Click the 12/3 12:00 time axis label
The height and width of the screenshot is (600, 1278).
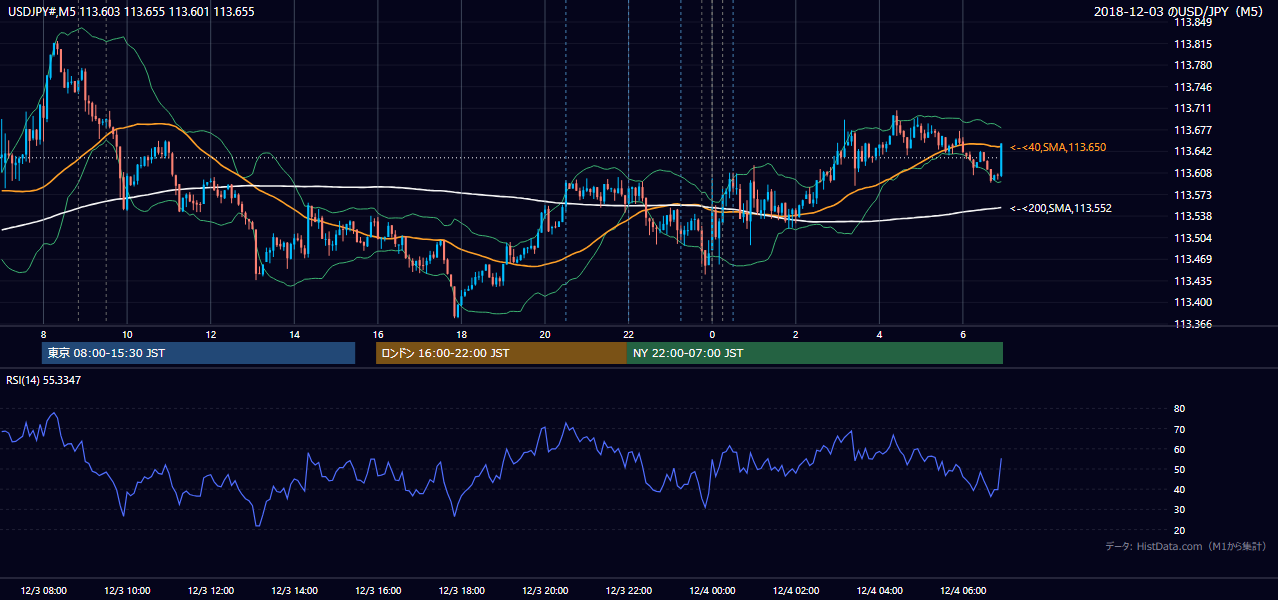click(x=210, y=591)
